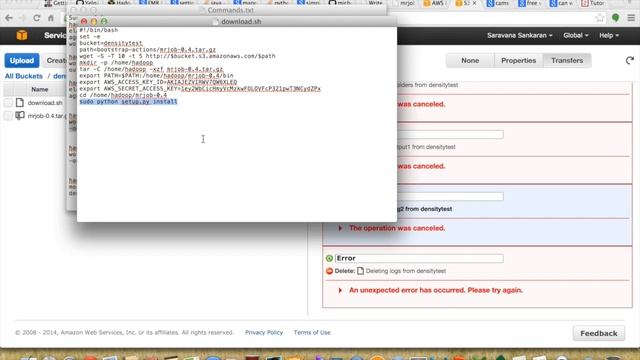
Task: Click the Error transfer progress bar
Action: click(419, 258)
